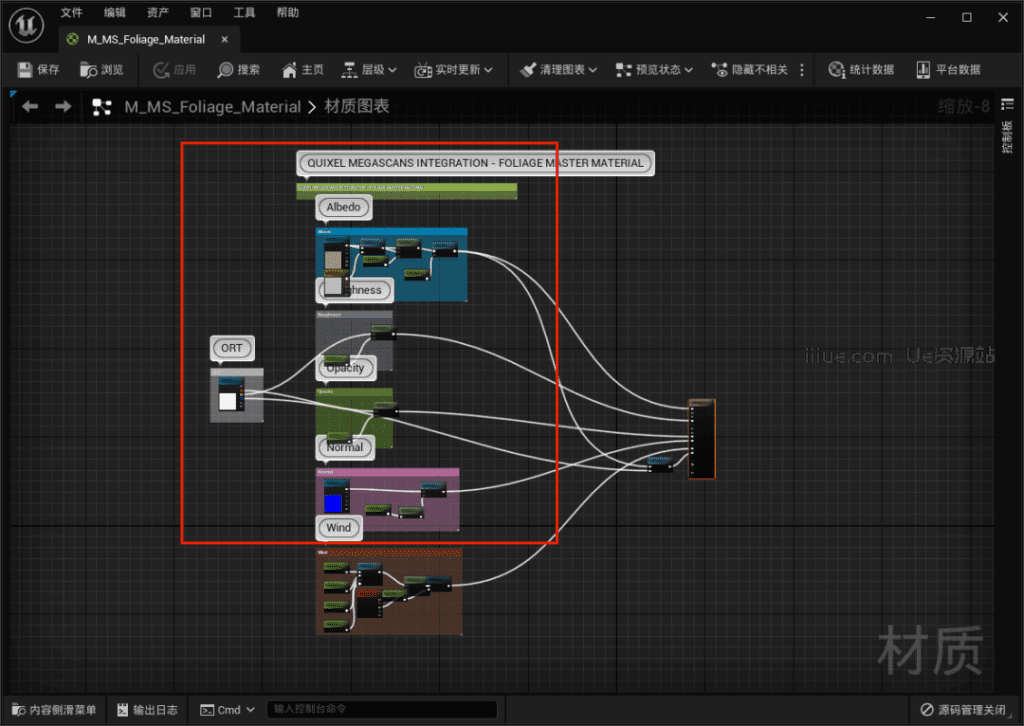
Task: Click the Search (搜索) magnifier icon
Action: [226, 70]
